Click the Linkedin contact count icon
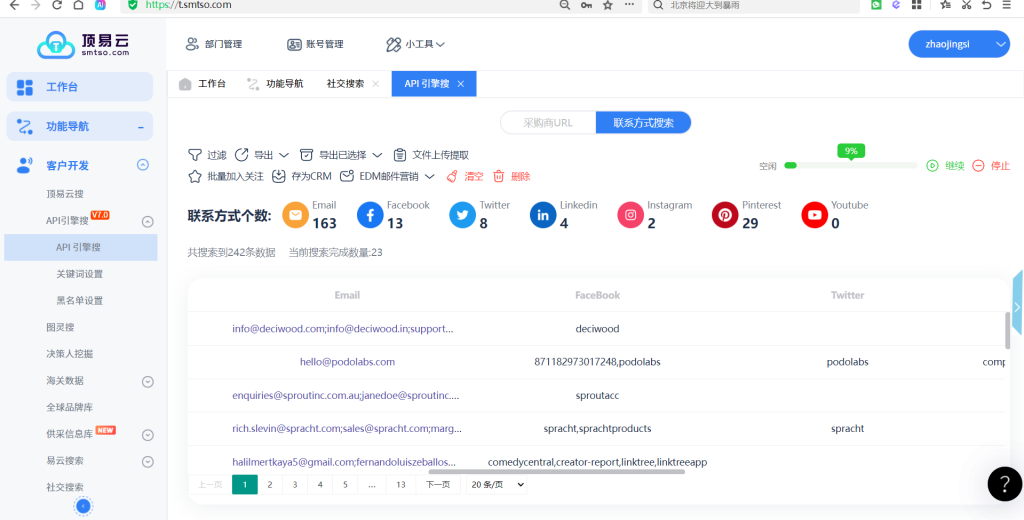Image resolution: width=1024 pixels, height=520 pixels. coord(543,215)
